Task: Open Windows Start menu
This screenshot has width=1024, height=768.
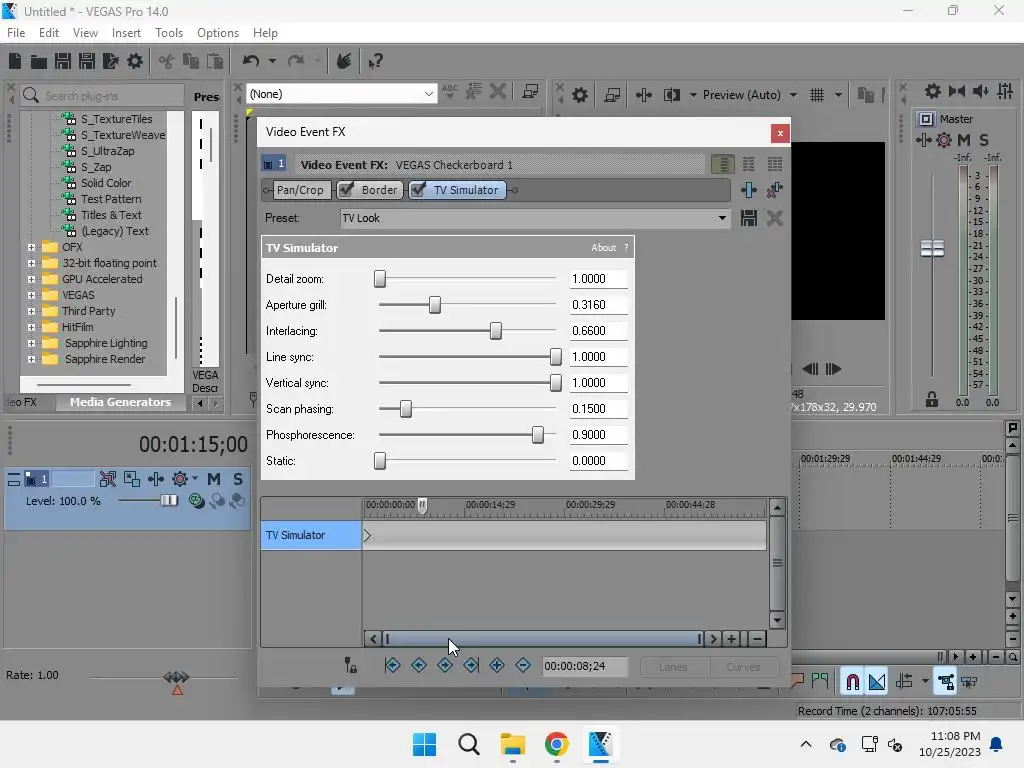Action: [x=424, y=744]
